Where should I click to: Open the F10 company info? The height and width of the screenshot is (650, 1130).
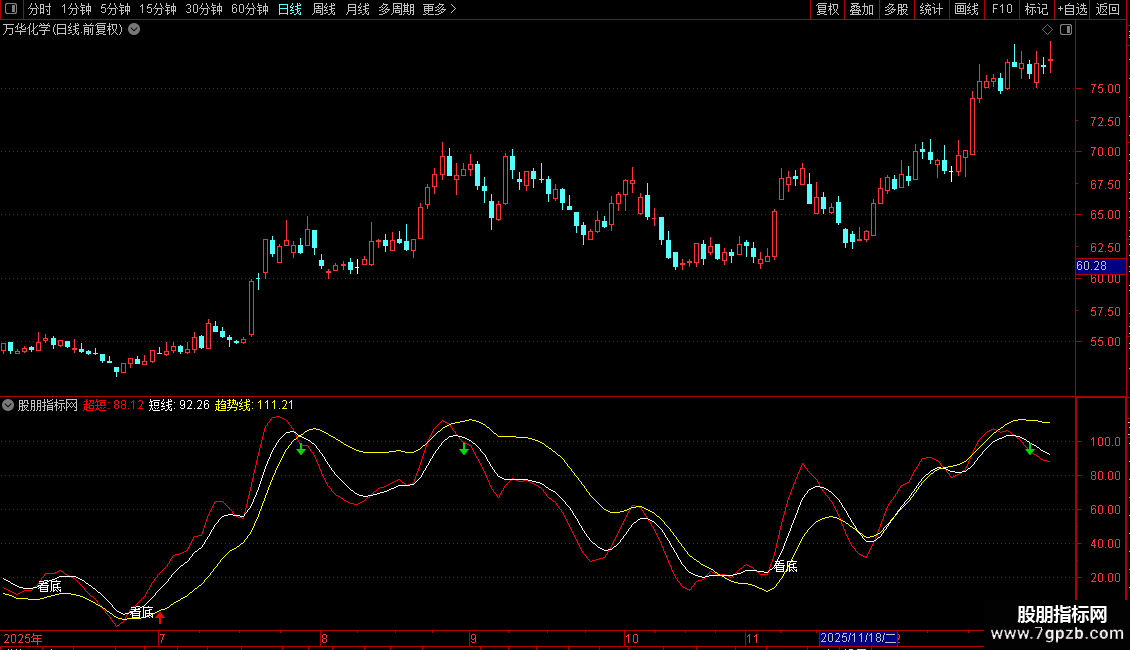point(1002,10)
